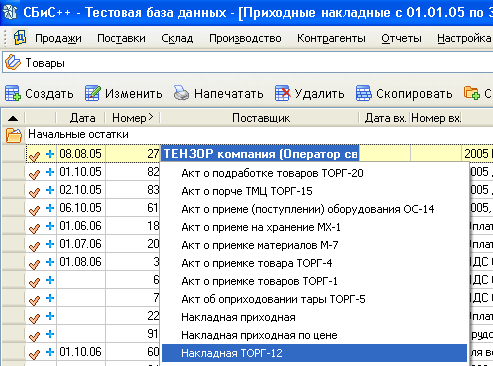Click the blue plus in row number 91
The image size is (493, 366).
point(50,334)
